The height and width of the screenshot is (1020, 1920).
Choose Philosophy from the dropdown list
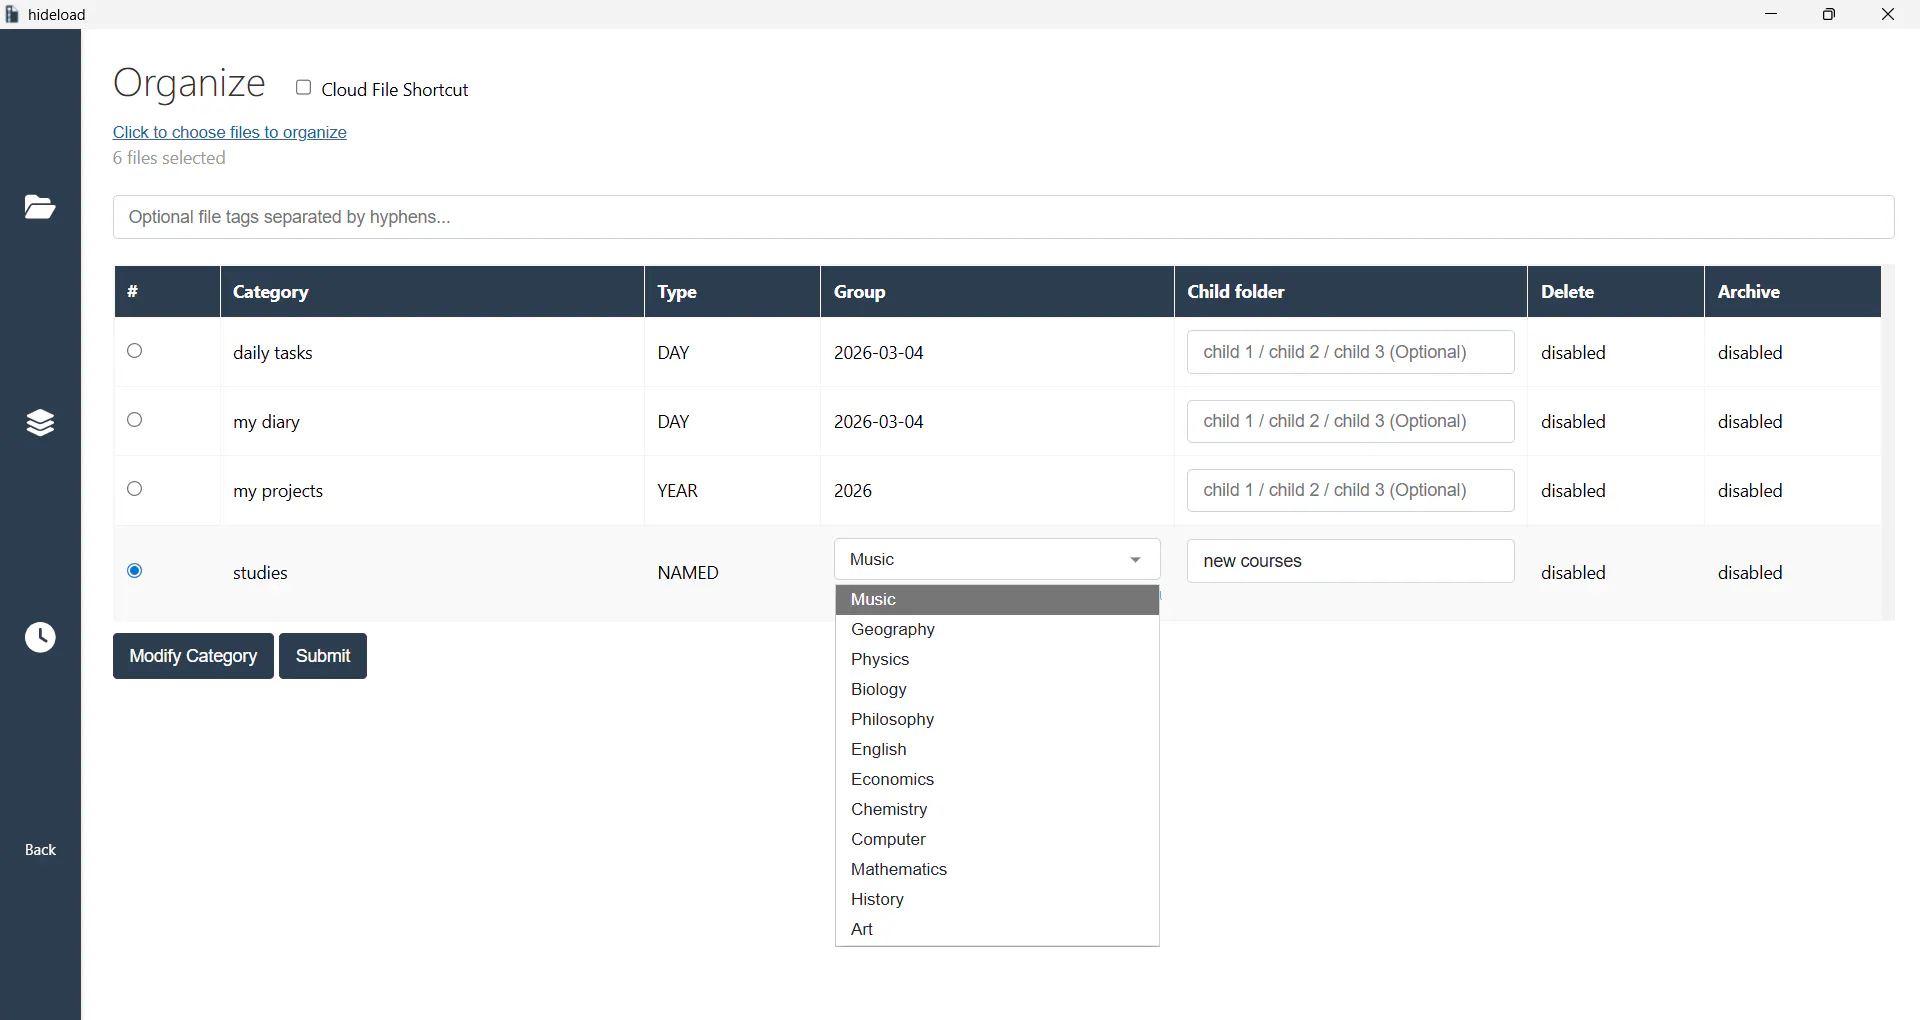coord(997,720)
